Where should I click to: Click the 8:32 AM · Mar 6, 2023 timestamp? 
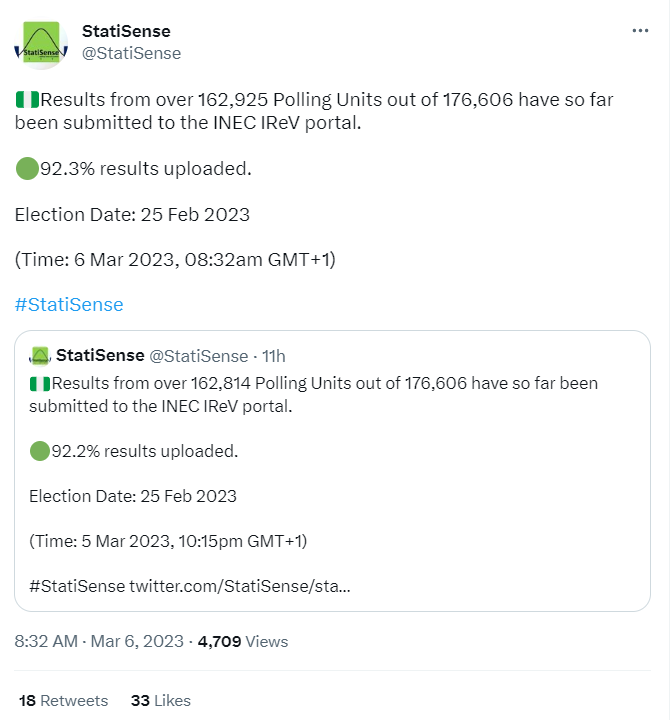pyautogui.click(x=99, y=641)
